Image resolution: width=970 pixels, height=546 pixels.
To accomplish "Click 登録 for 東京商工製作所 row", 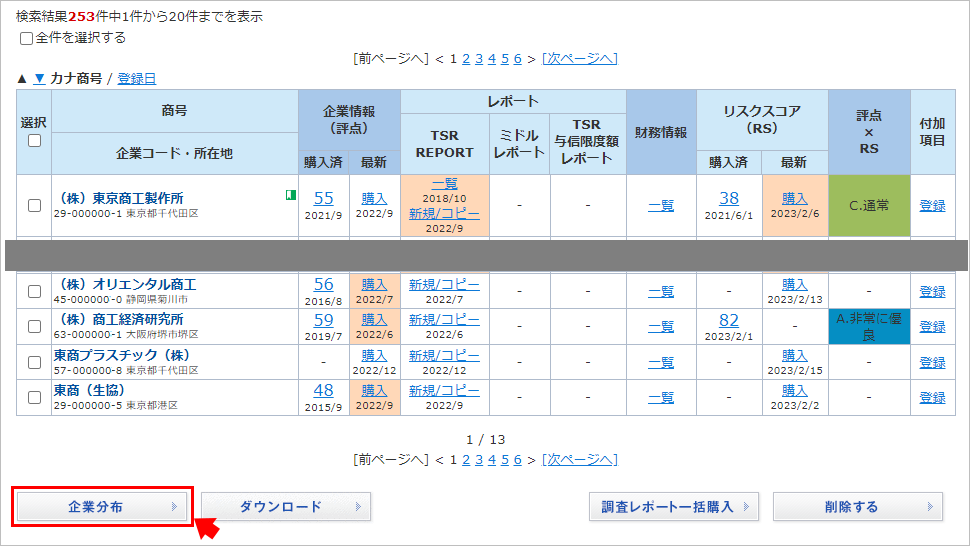I will pos(932,205).
